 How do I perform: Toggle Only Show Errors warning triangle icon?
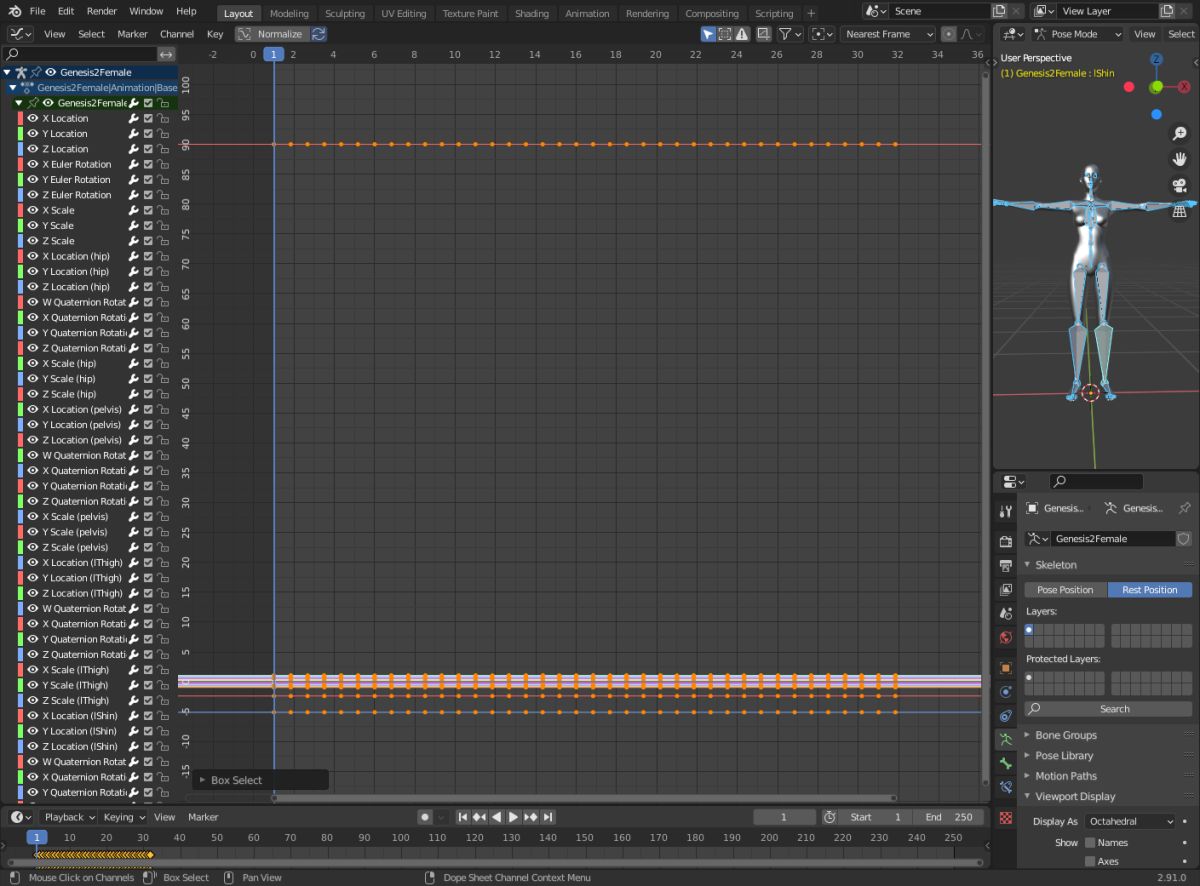click(x=742, y=34)
